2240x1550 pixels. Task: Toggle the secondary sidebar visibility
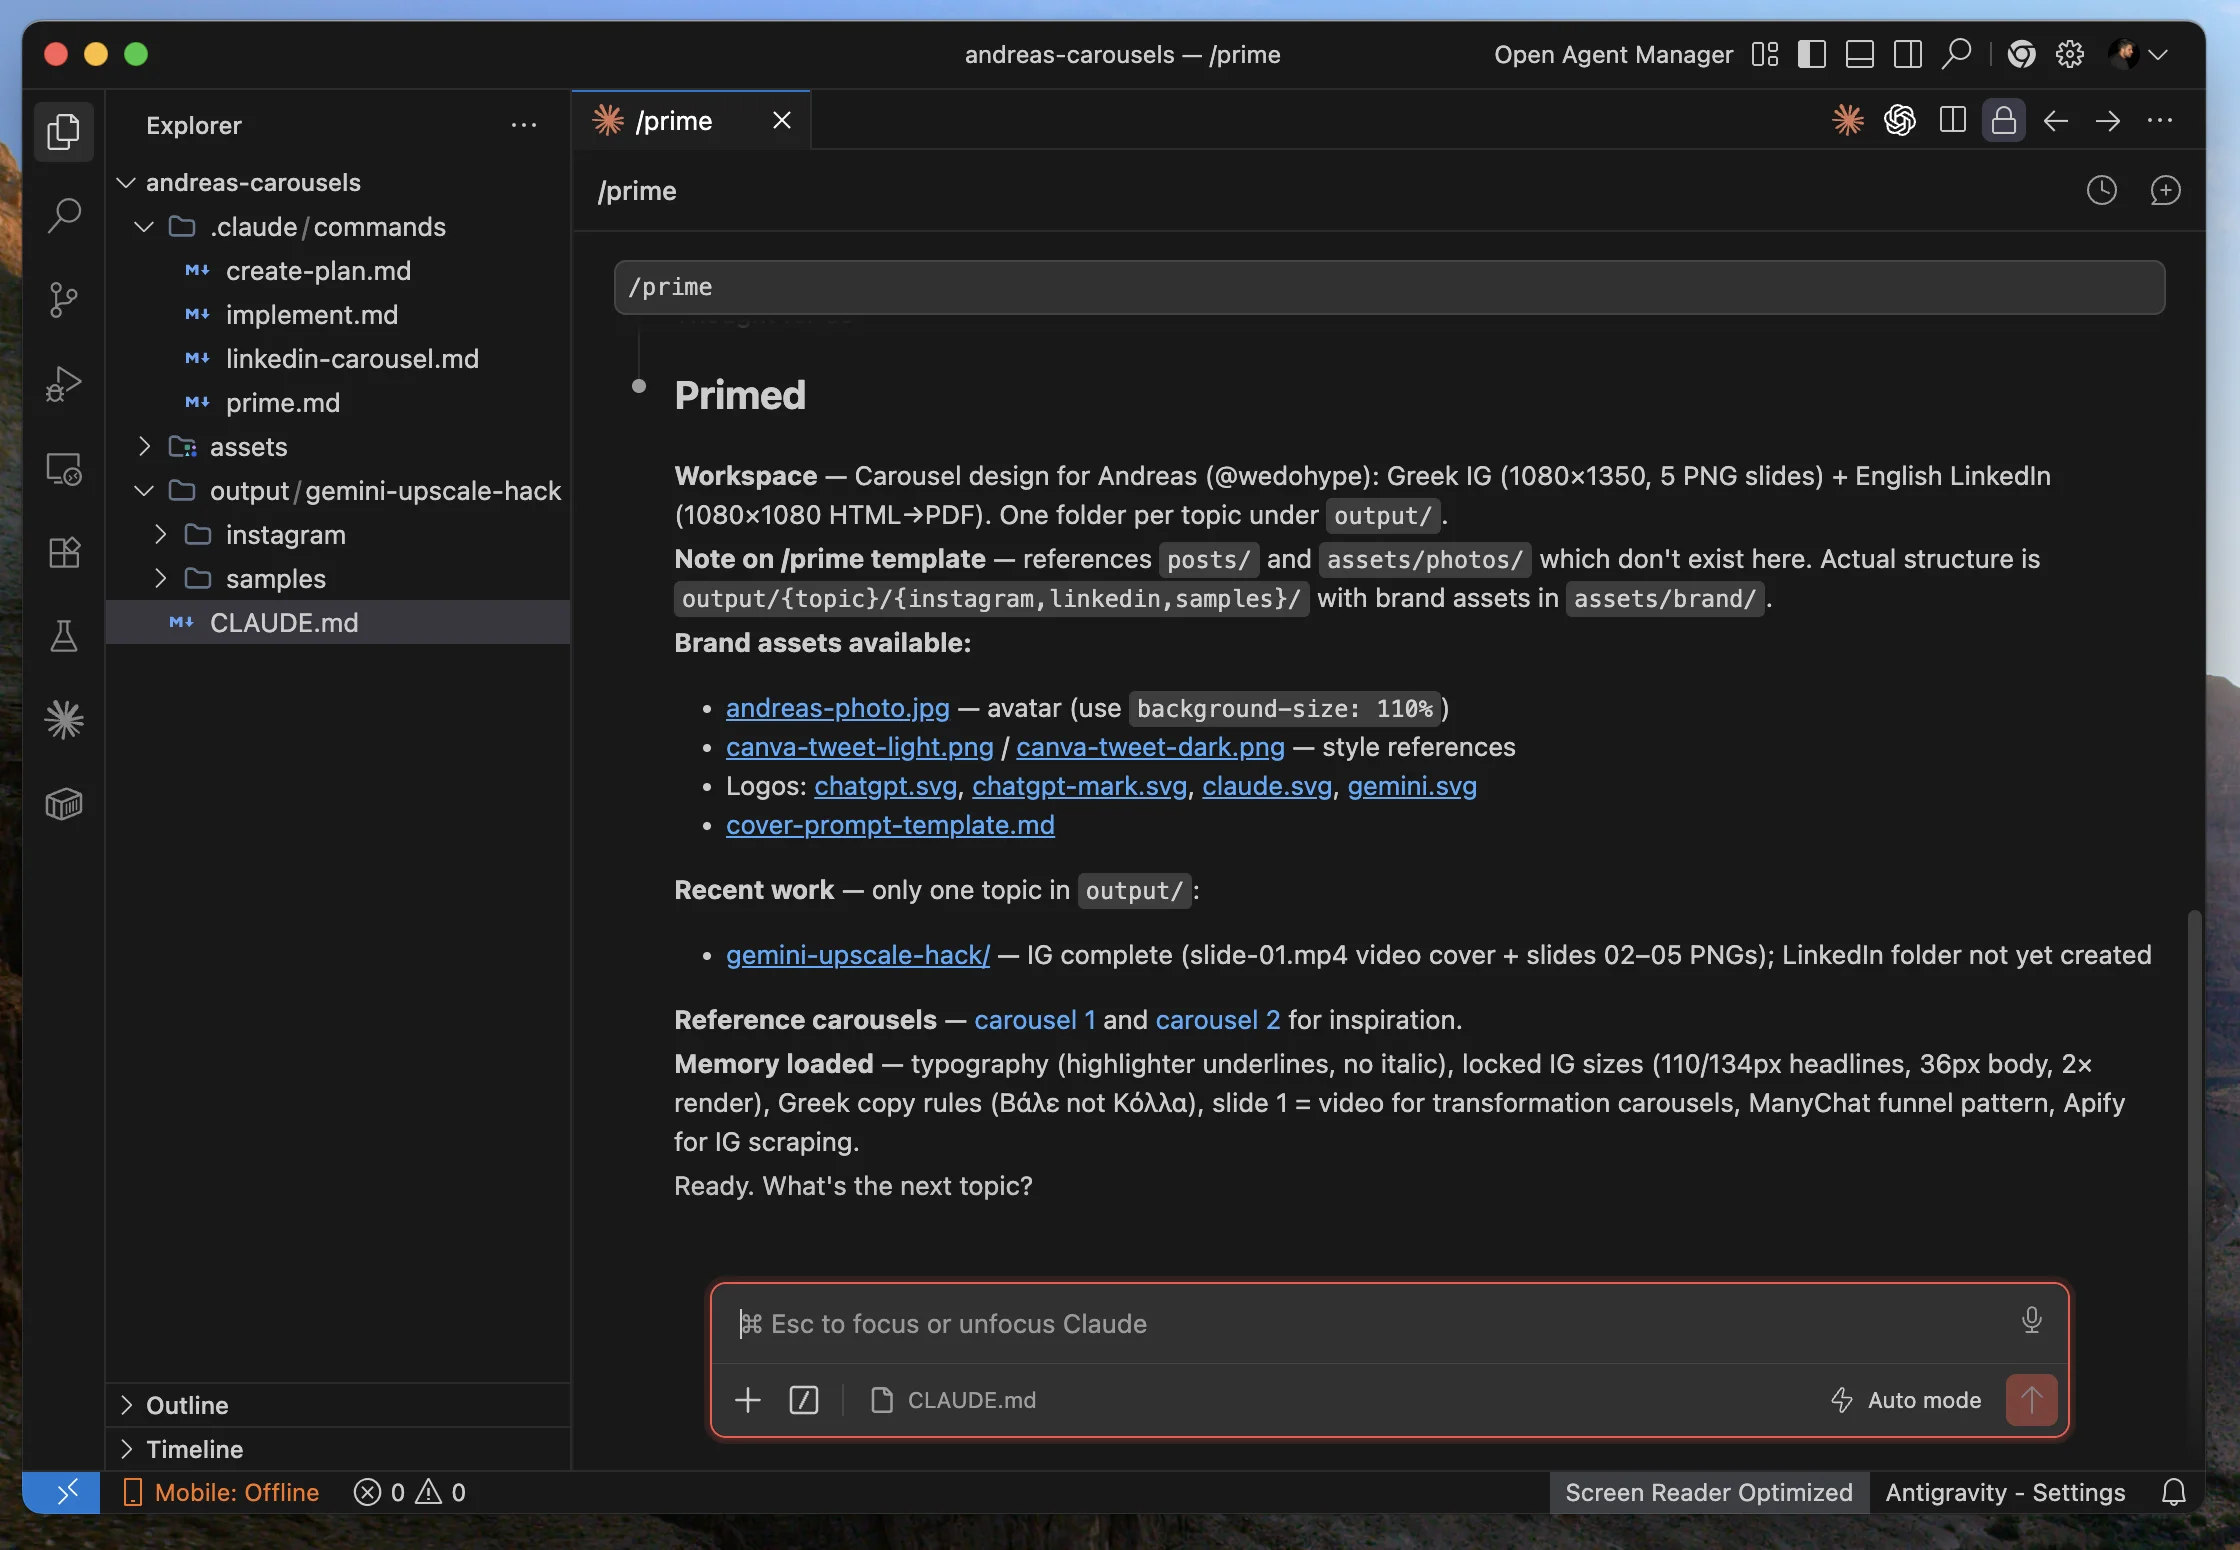coord(1908,54)
